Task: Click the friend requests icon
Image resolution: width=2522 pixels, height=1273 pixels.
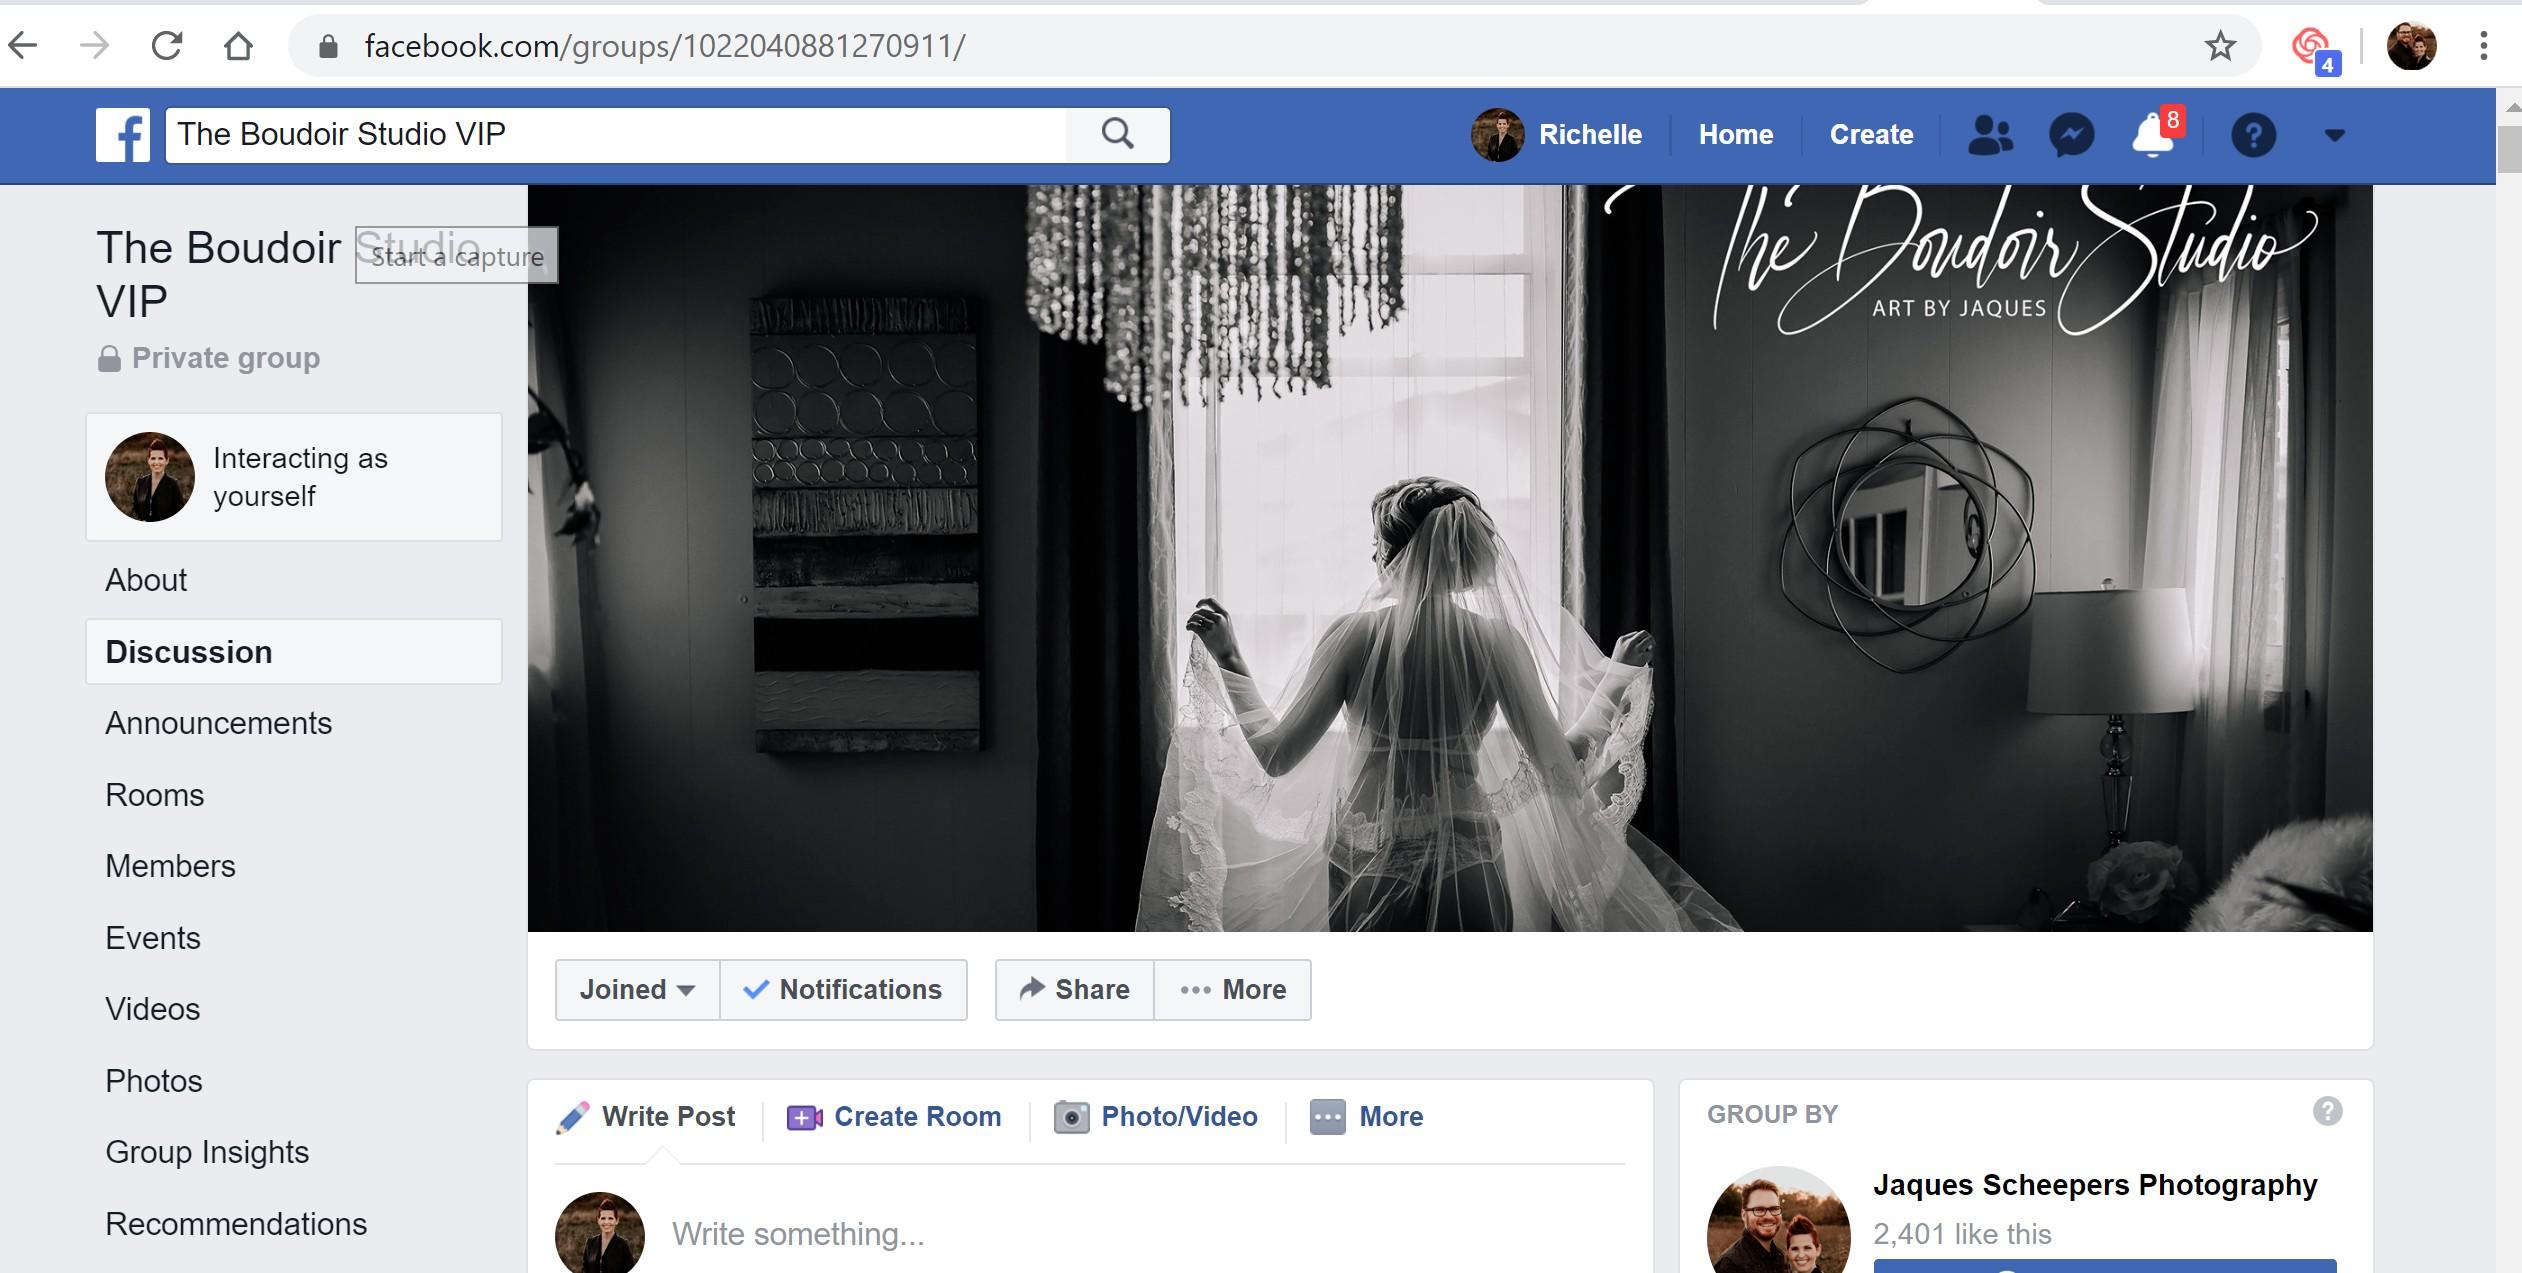Action: [x=1990, y=135]
